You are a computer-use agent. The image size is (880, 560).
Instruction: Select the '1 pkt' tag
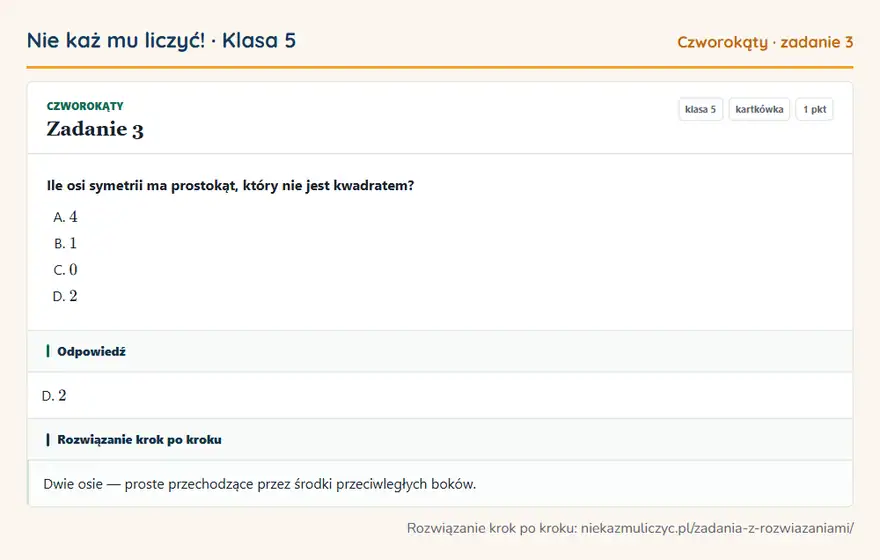(x=814, y=109)
